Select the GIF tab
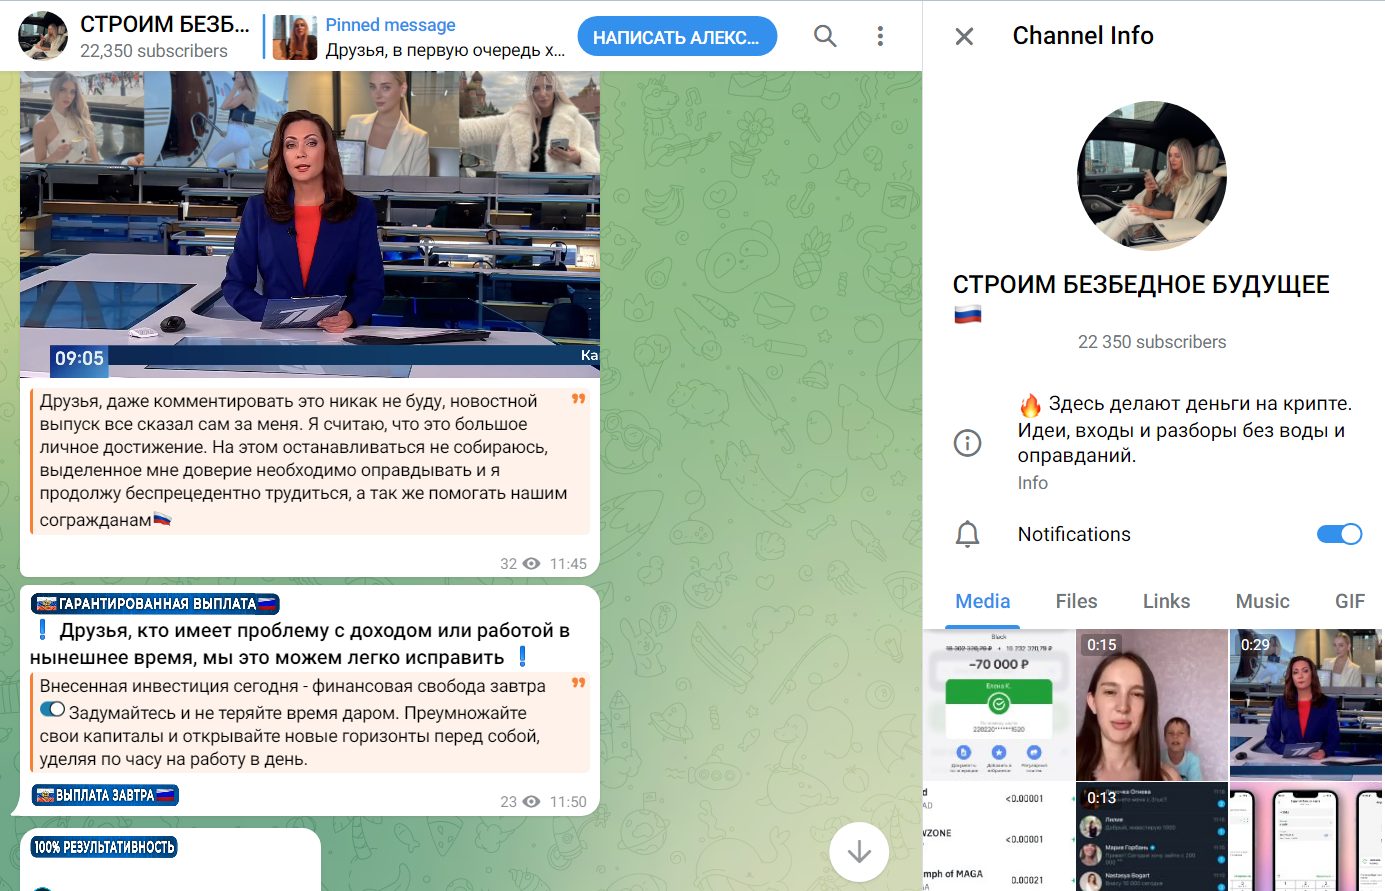 (x=1350, y=601)
